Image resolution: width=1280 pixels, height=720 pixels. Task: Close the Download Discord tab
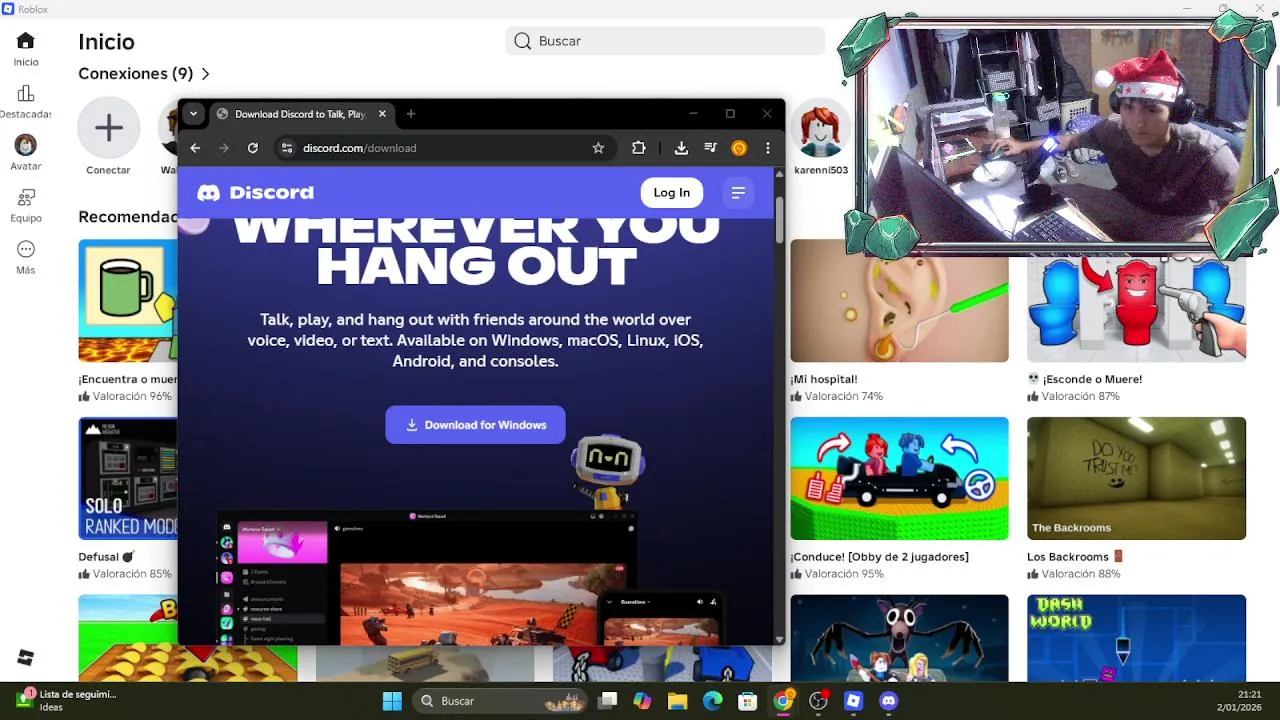point(382,114)
